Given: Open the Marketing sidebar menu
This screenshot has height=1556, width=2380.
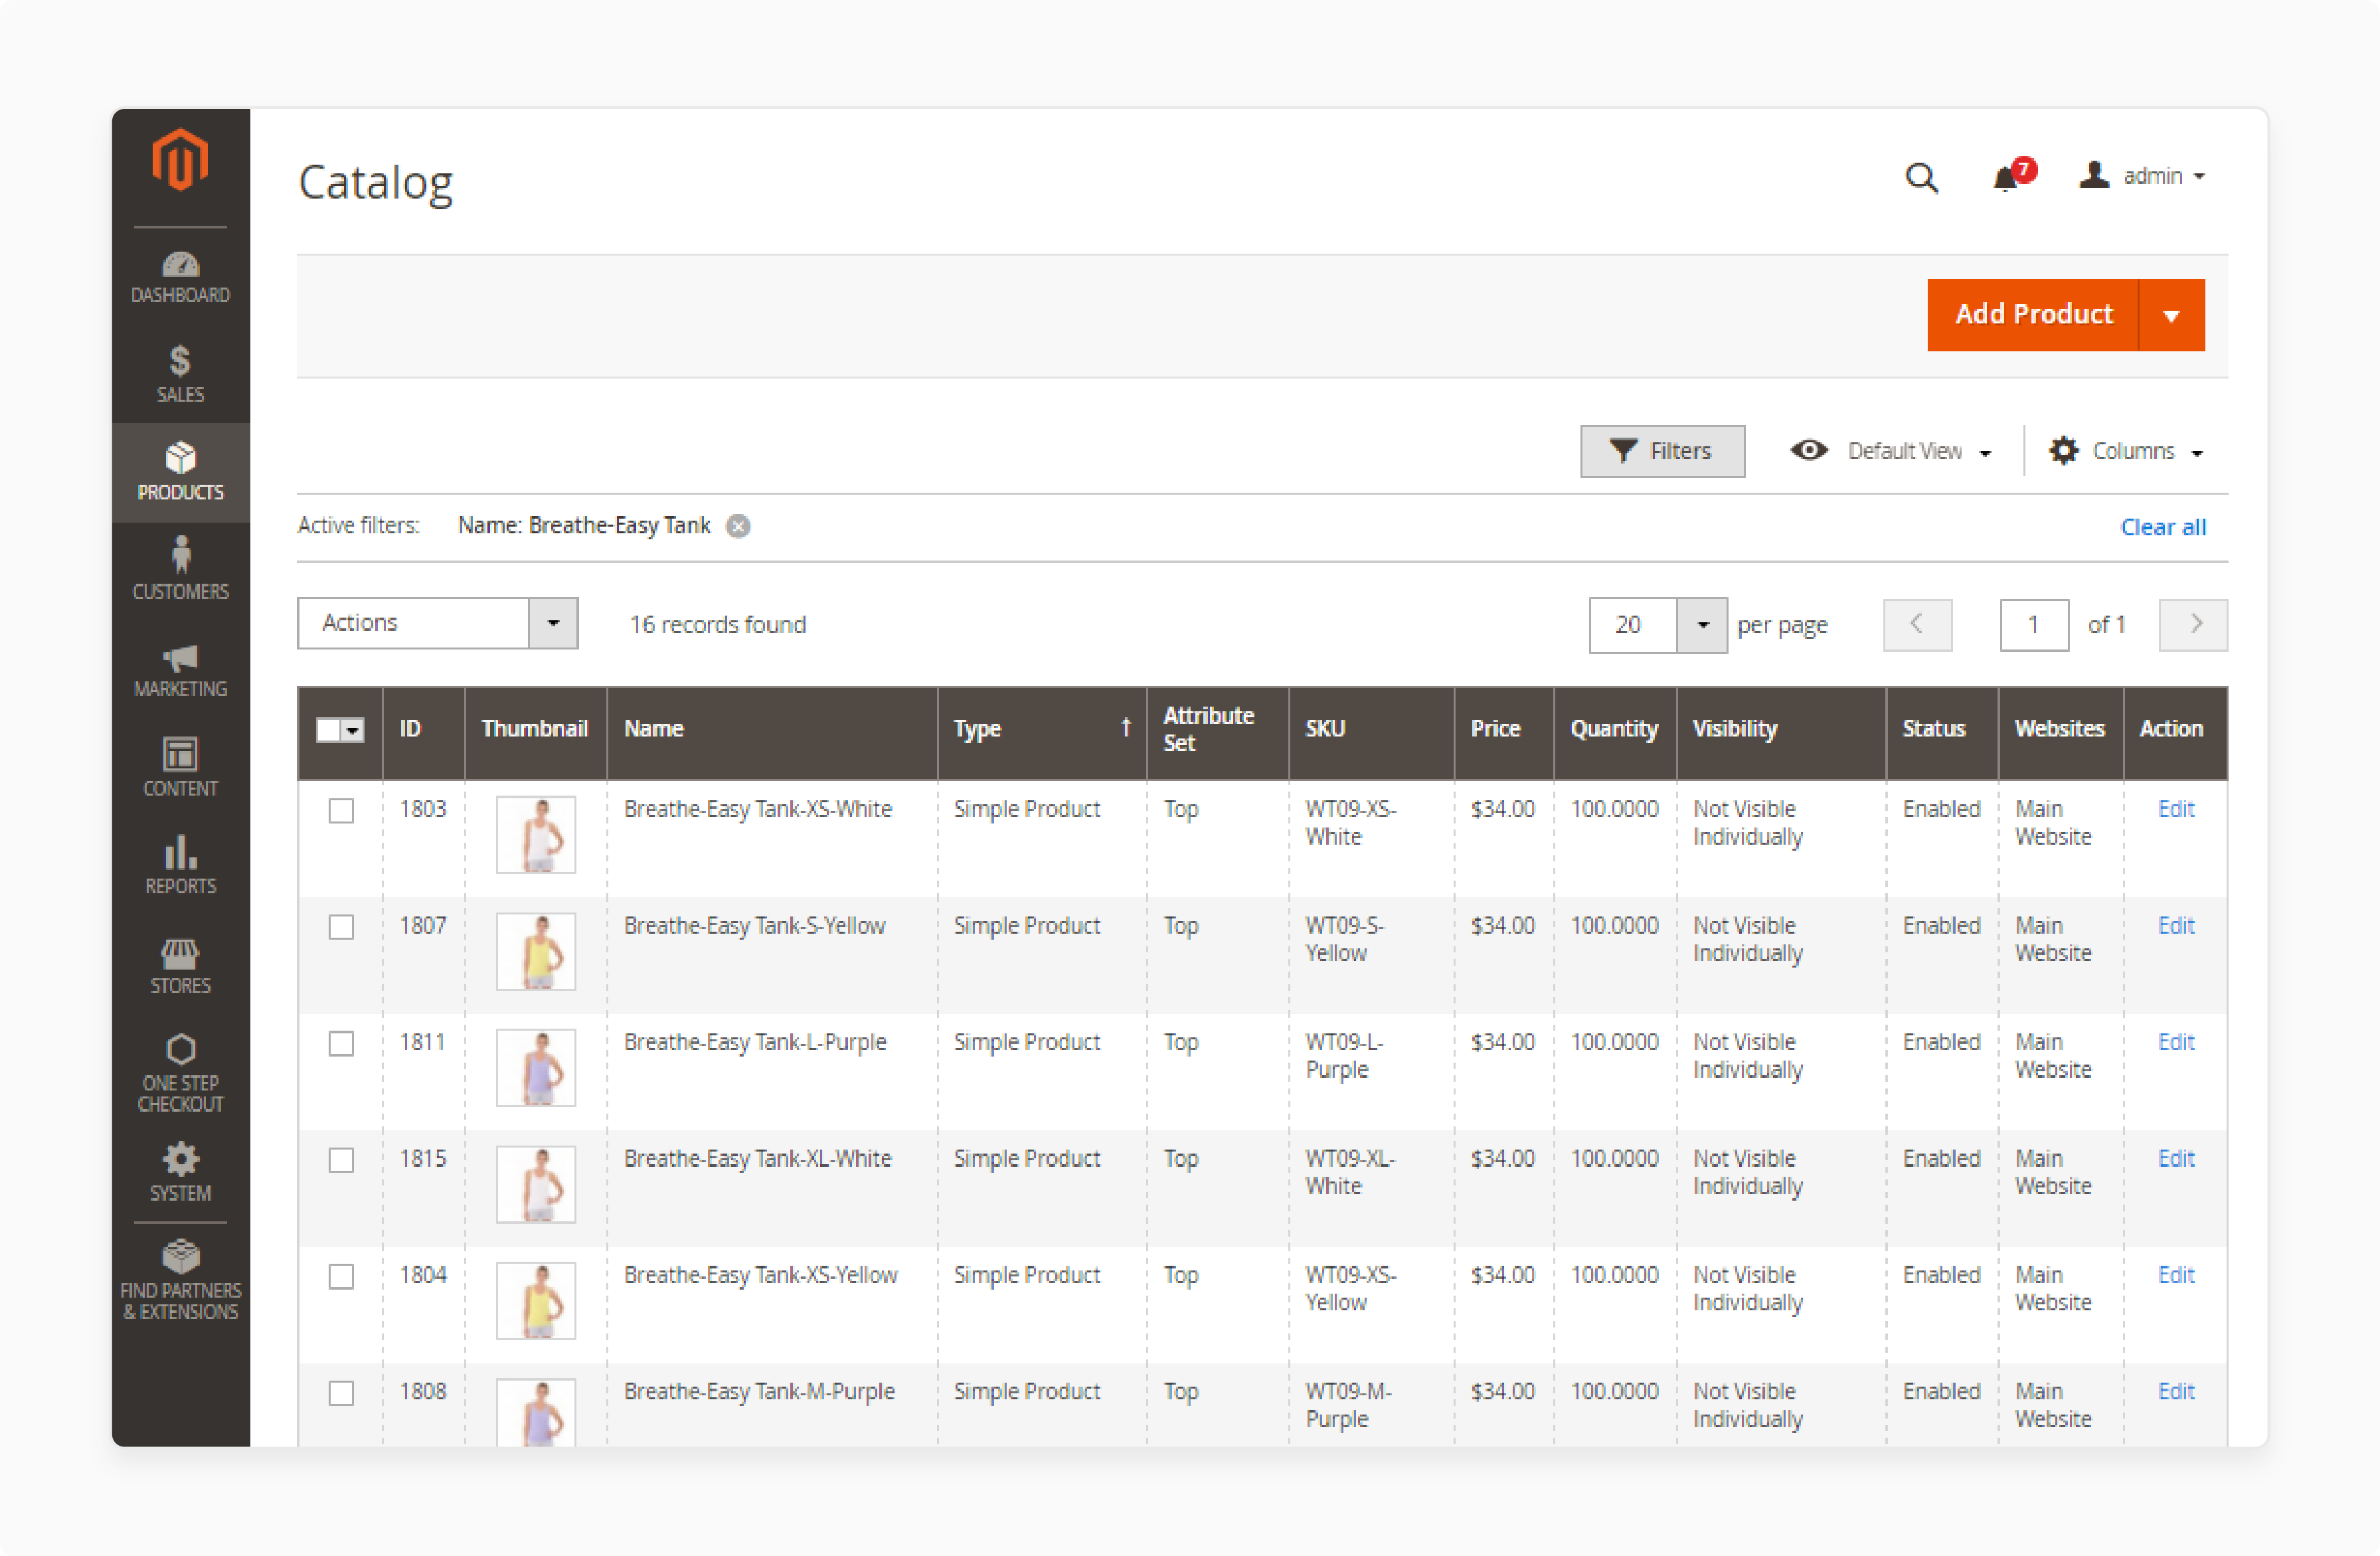Looking at the screenshot, I should (x=180, y=670).
